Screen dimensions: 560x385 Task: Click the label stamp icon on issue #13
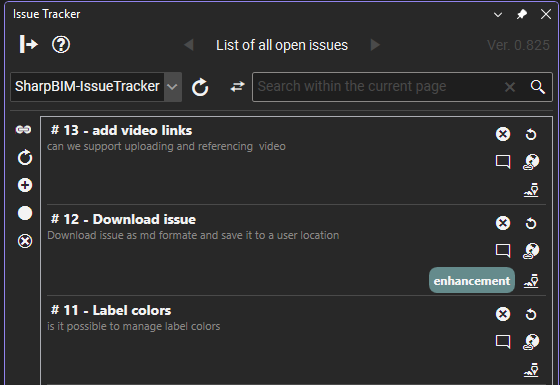tap(531, 190)
